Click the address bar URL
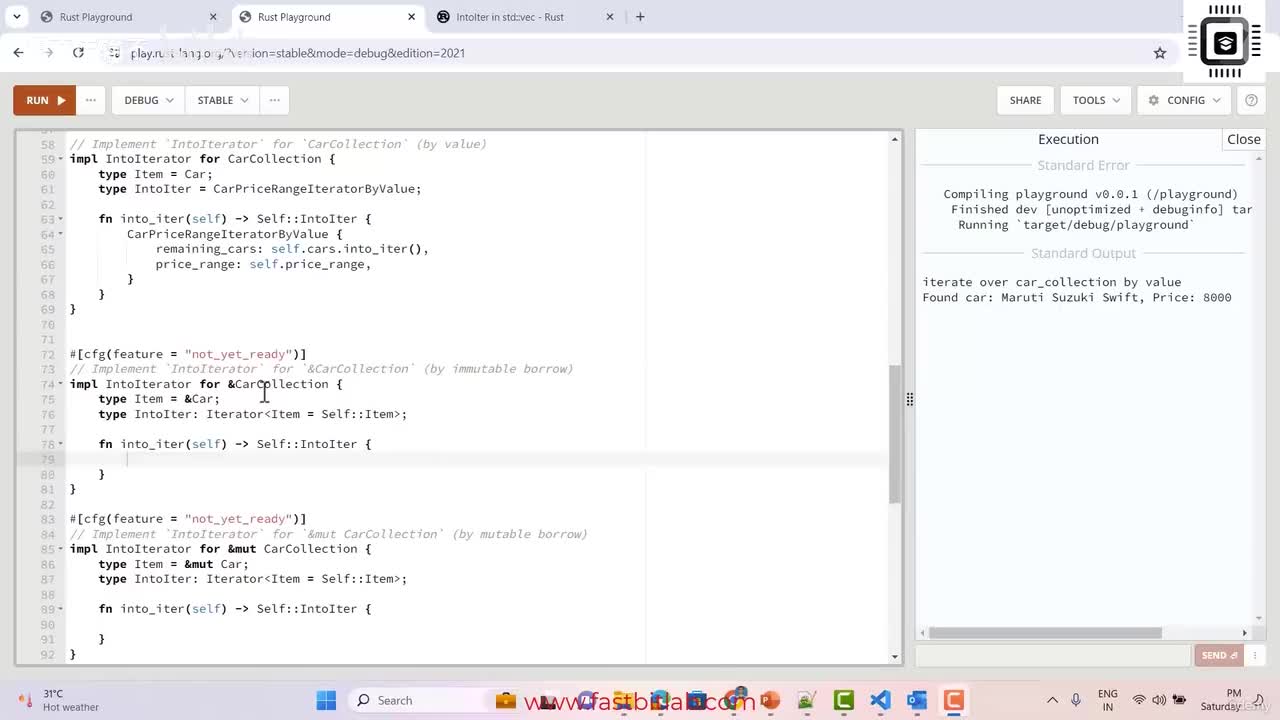1280x720 pixels. [298, 53]
